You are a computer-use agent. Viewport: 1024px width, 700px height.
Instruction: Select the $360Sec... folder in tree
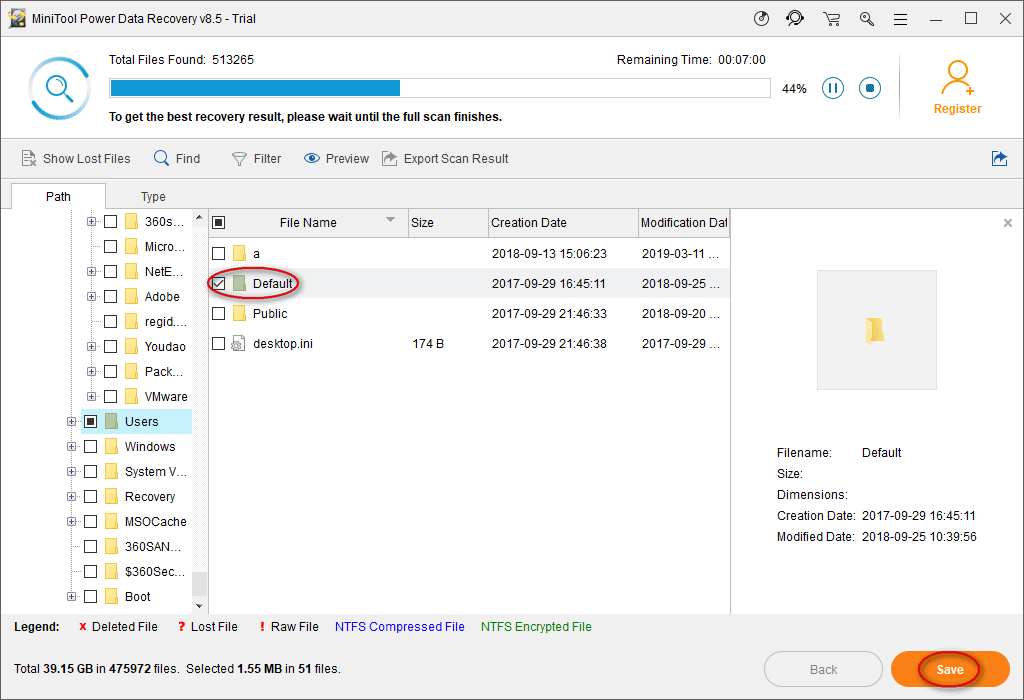coord(155,572)
